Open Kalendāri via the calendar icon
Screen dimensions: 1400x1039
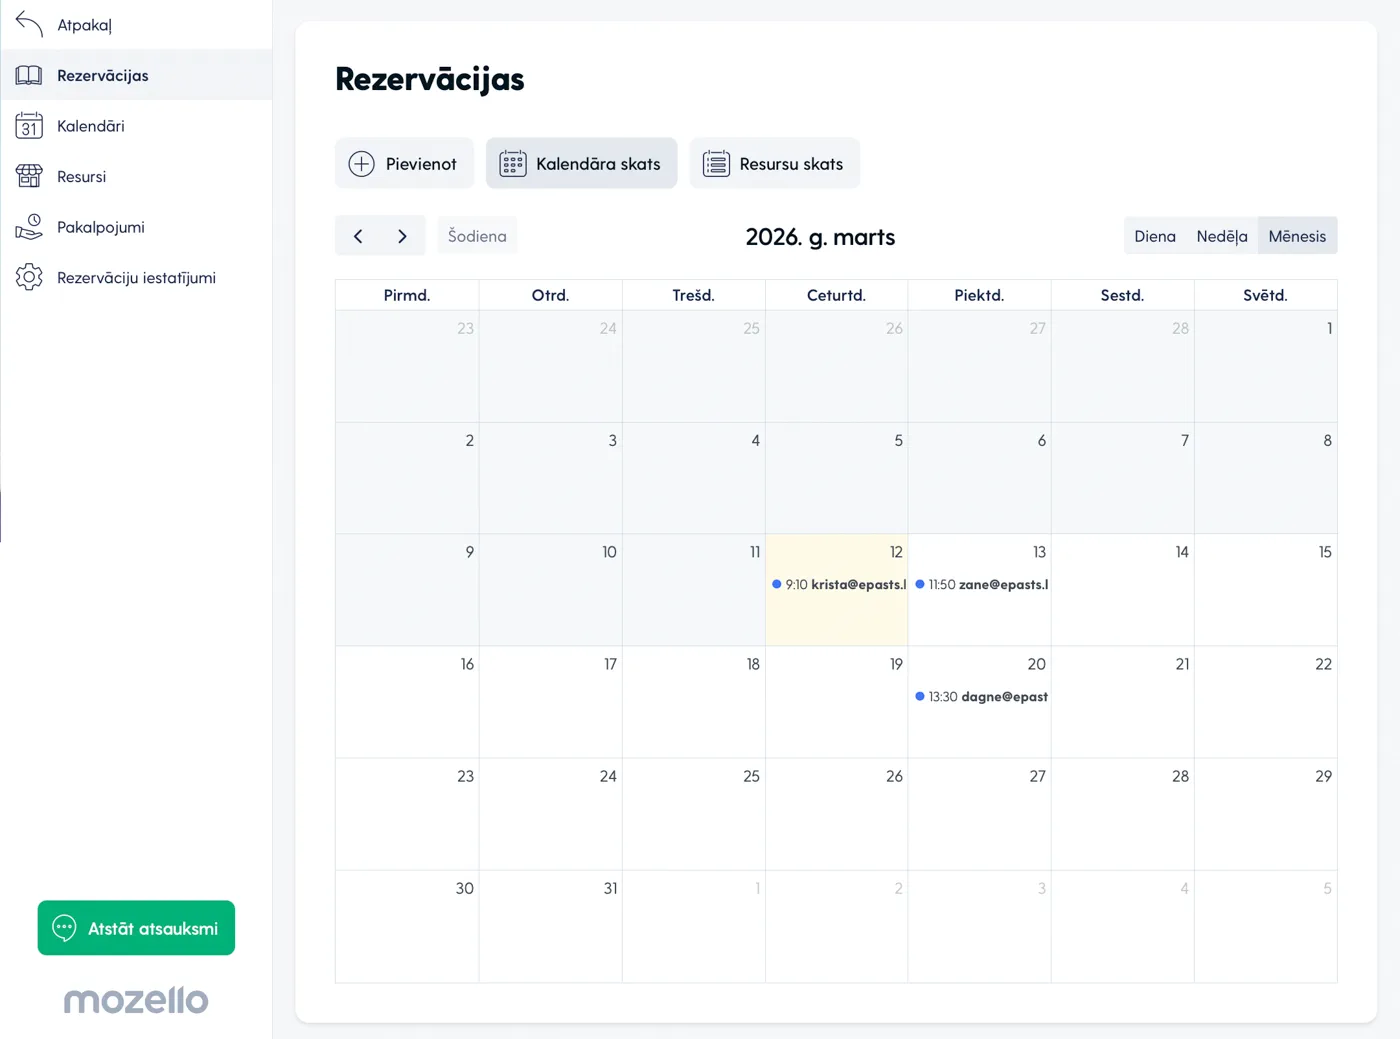click(x=29, y=126)
